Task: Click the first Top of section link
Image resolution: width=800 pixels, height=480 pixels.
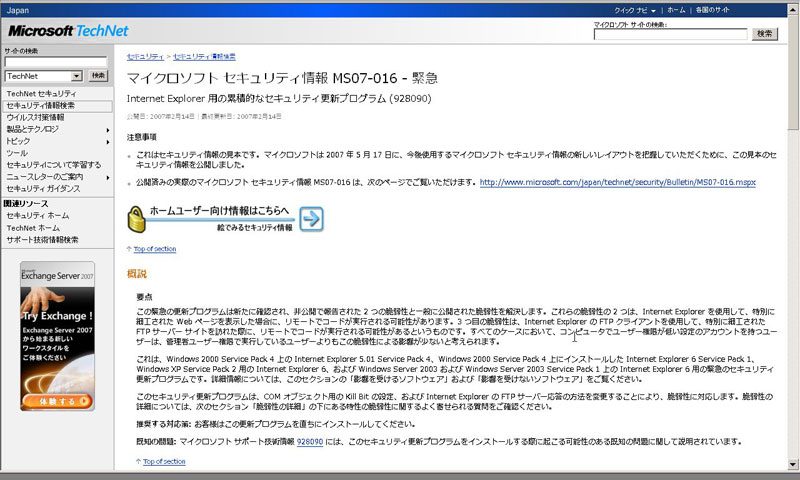Action: 155,249
